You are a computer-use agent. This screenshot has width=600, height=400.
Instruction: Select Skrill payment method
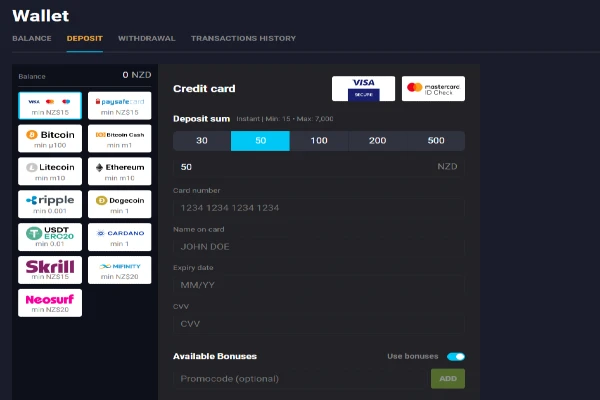(x=50, y=269)
